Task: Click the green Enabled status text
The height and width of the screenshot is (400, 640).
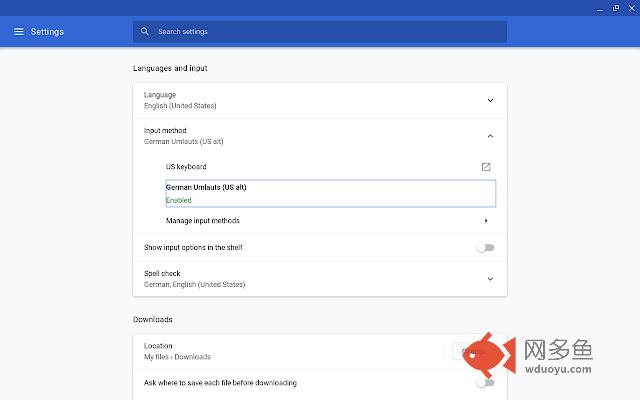Action: pos(179,200)
